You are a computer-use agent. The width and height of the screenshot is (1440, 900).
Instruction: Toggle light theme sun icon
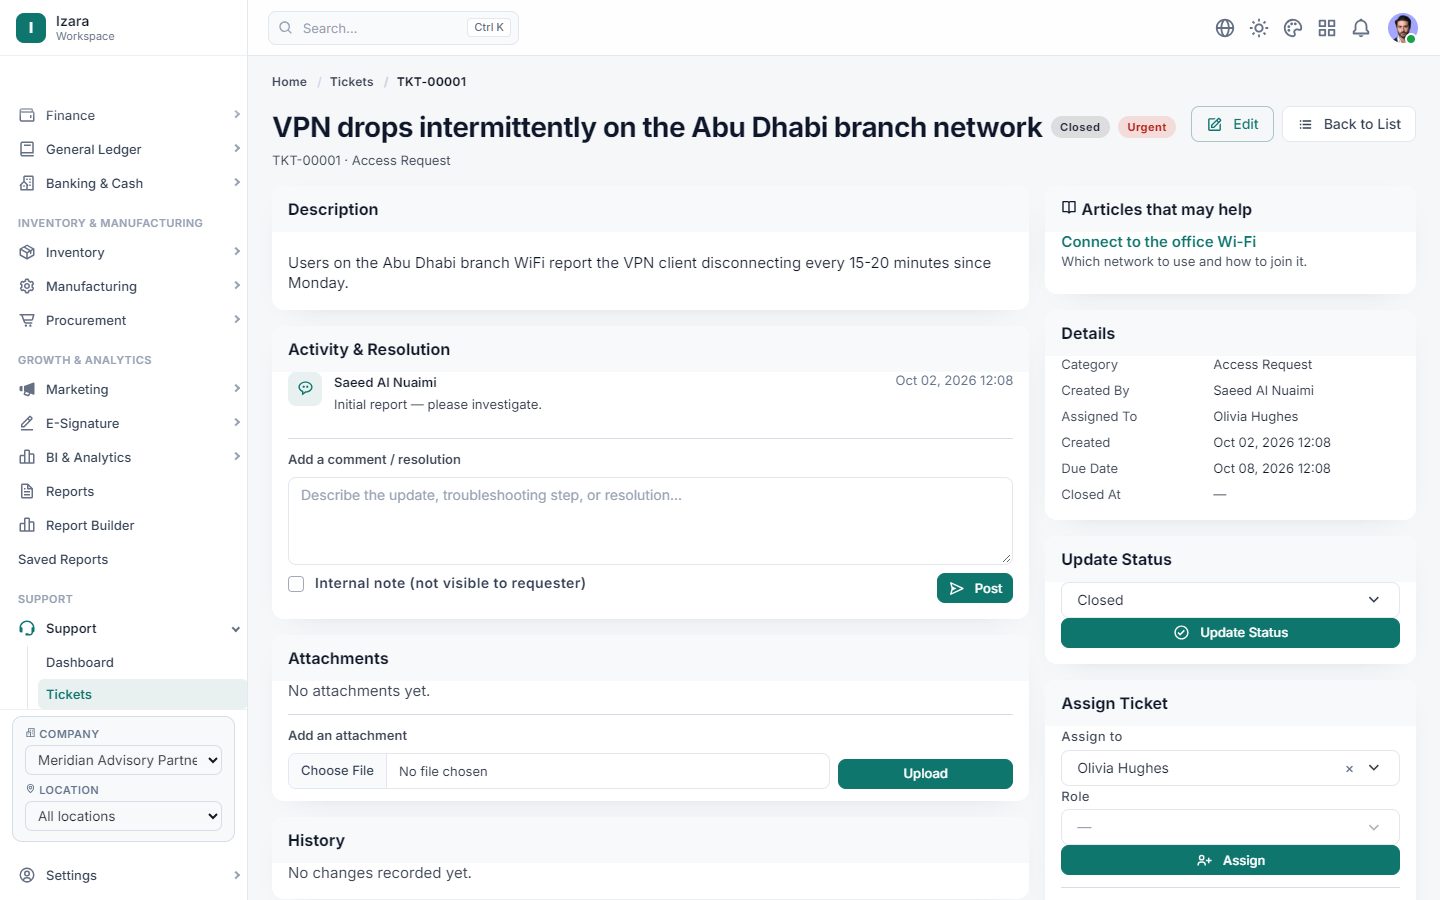[x=1259, y=28]
